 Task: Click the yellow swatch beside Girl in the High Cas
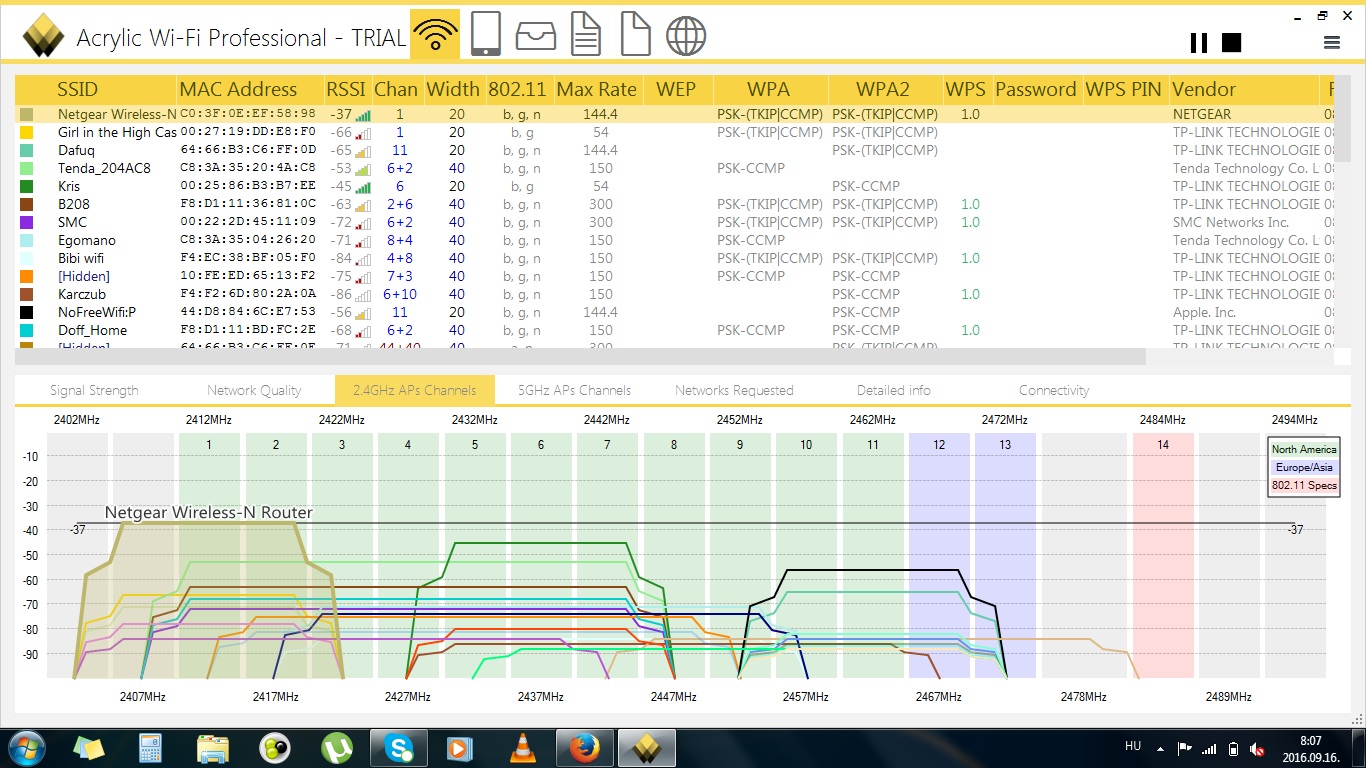(27, 132)
